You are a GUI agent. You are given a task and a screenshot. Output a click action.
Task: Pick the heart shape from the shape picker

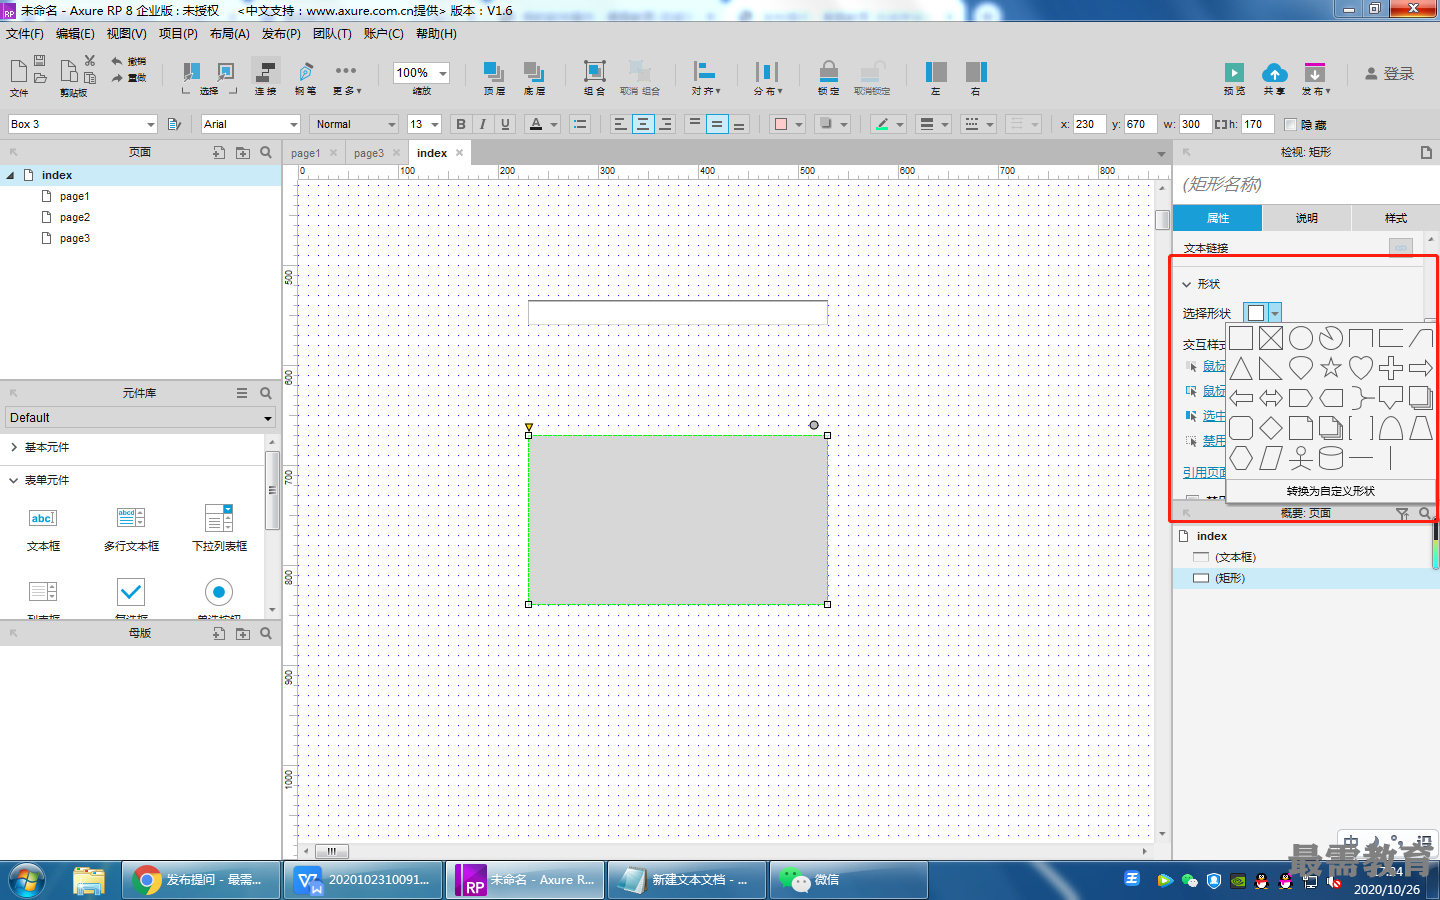click(x=1361, y=368)
